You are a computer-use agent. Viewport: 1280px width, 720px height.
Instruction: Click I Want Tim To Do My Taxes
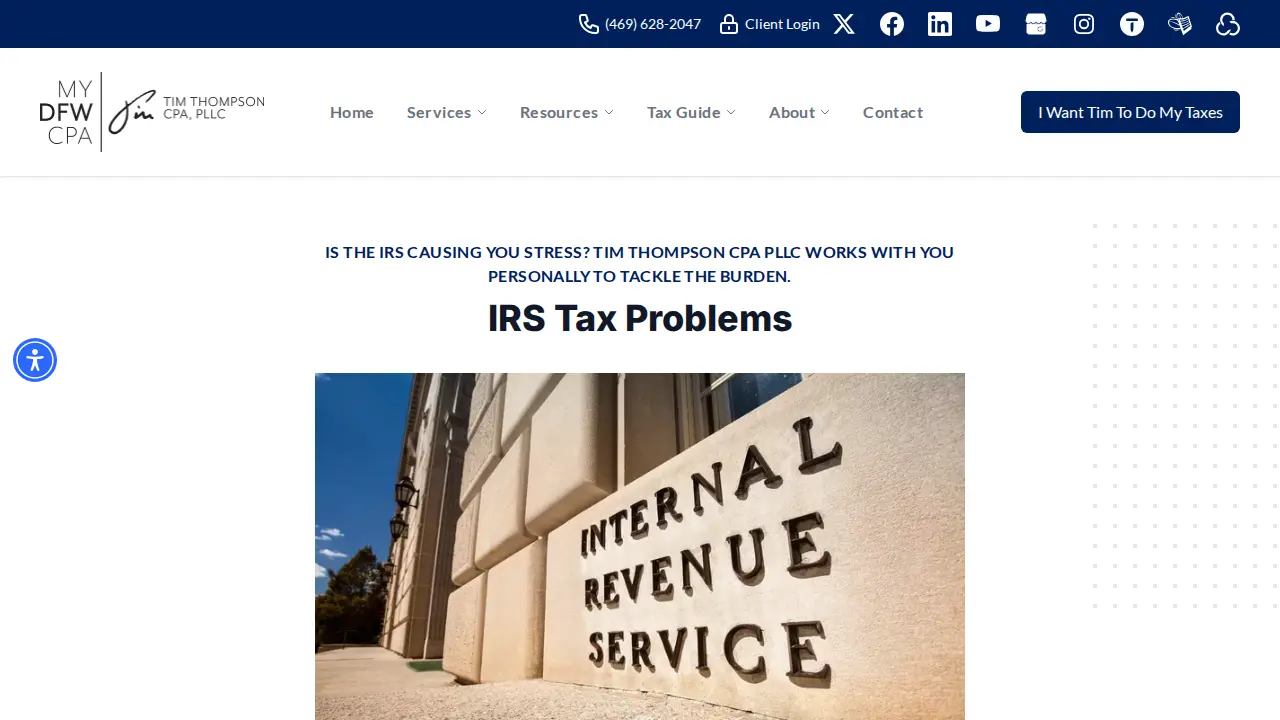(x=1130, y=112)
